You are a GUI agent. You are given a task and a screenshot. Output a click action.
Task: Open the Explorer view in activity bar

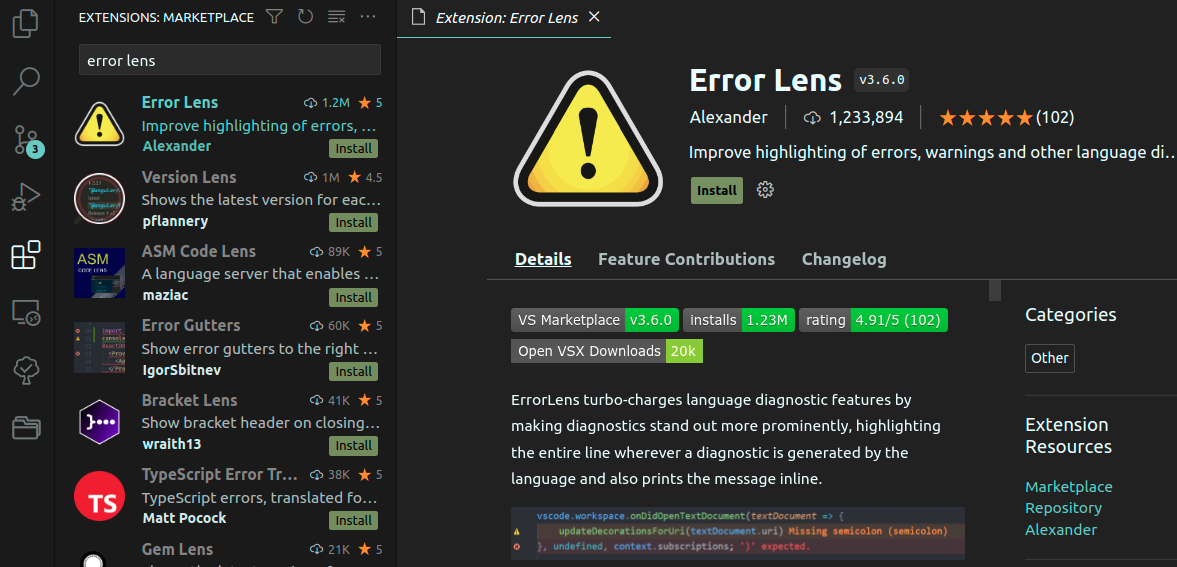(26, 23)
